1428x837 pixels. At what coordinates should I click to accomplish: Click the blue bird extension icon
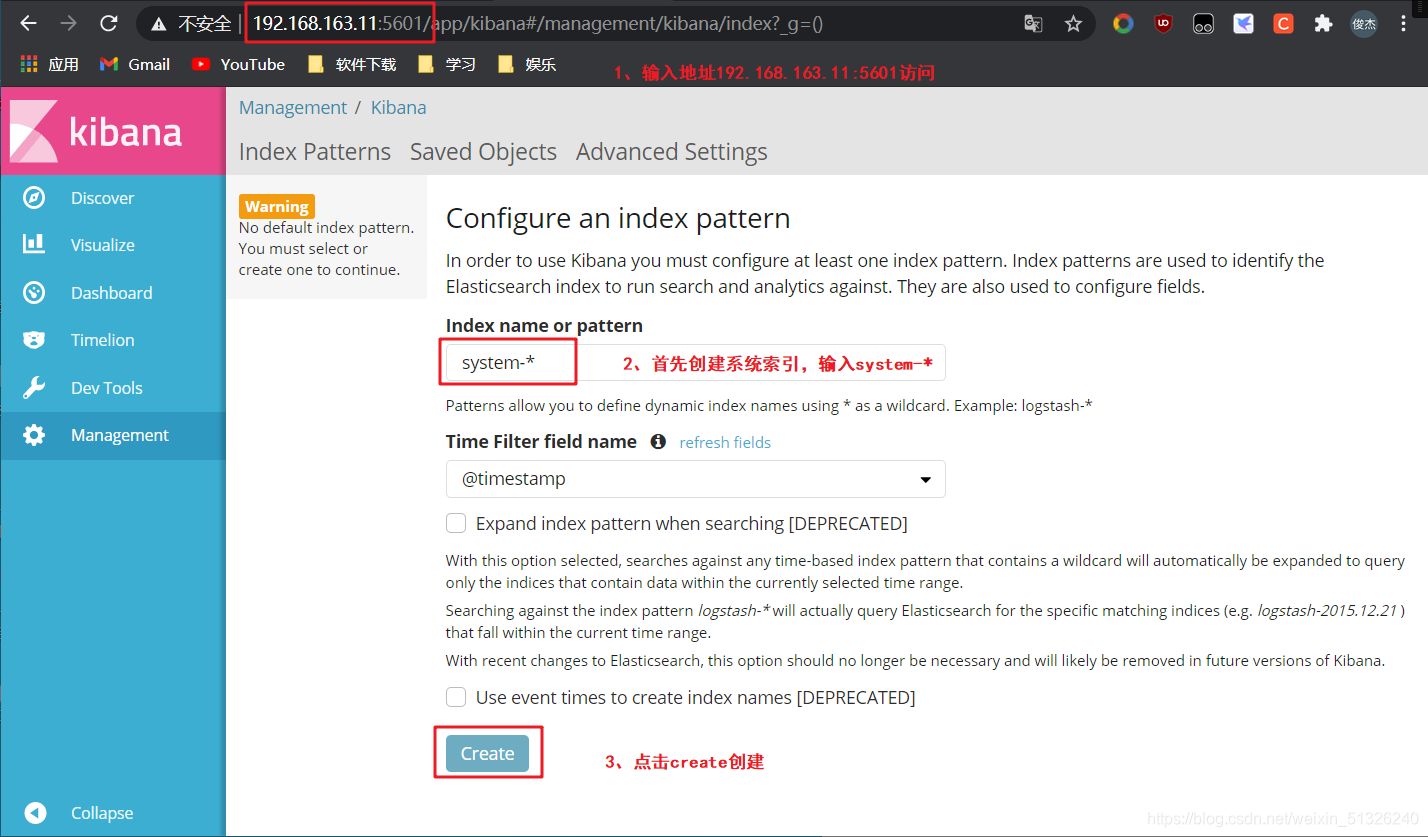(1243, 23)
